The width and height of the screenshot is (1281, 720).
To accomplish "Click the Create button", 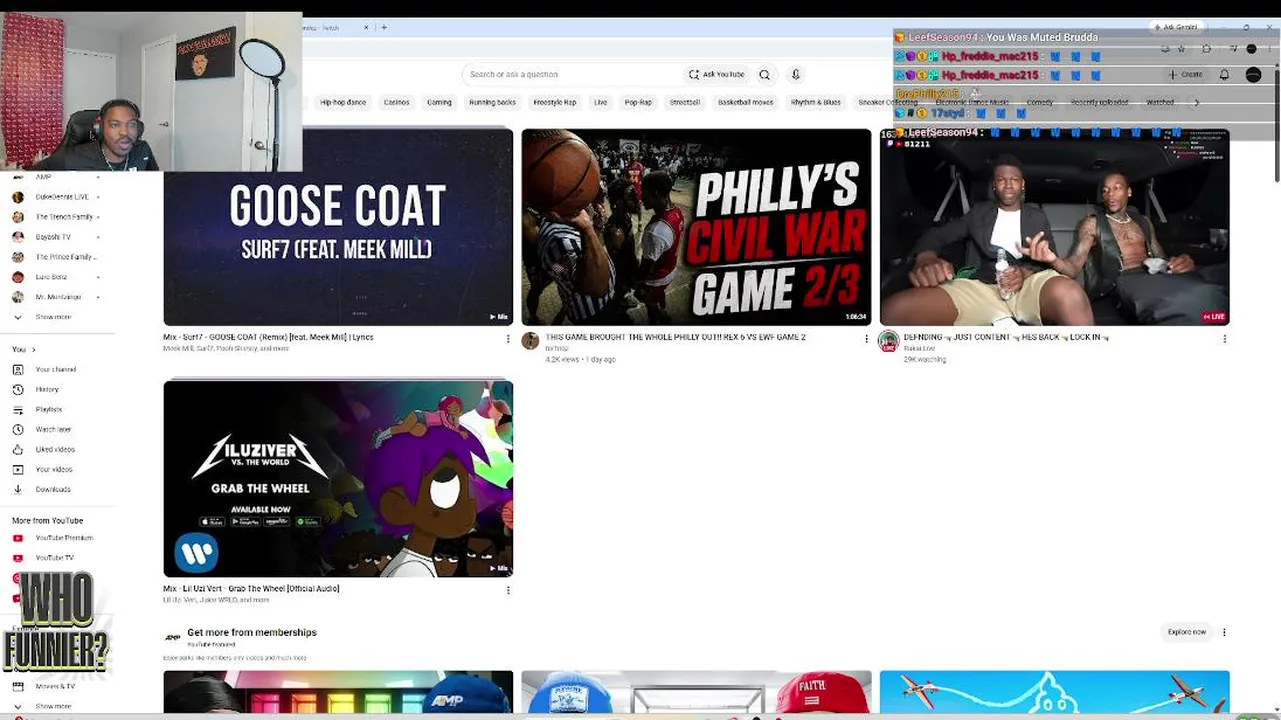I will 1185,74.
